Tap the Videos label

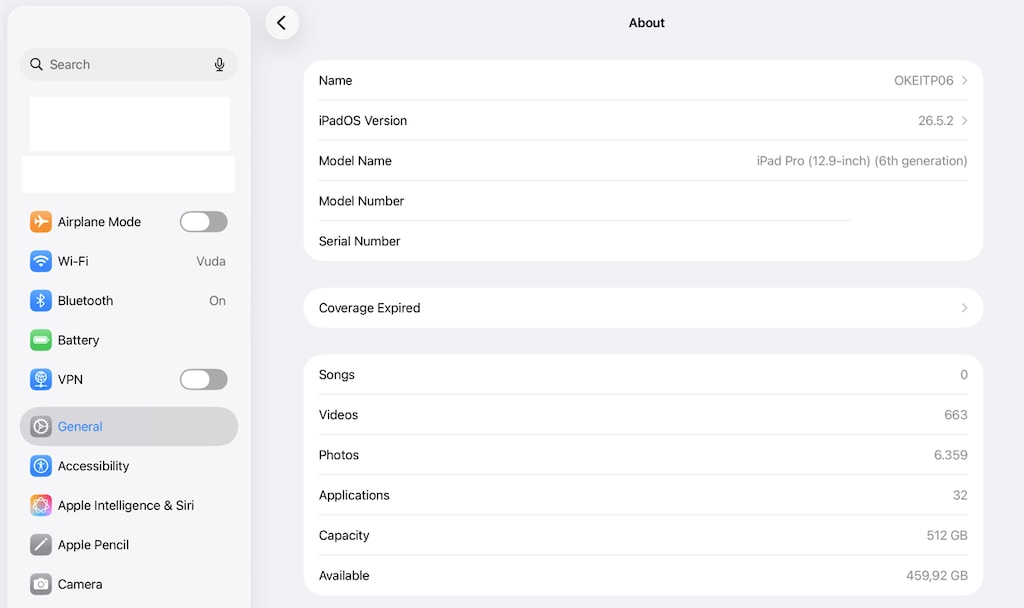[x=338, y=415]
